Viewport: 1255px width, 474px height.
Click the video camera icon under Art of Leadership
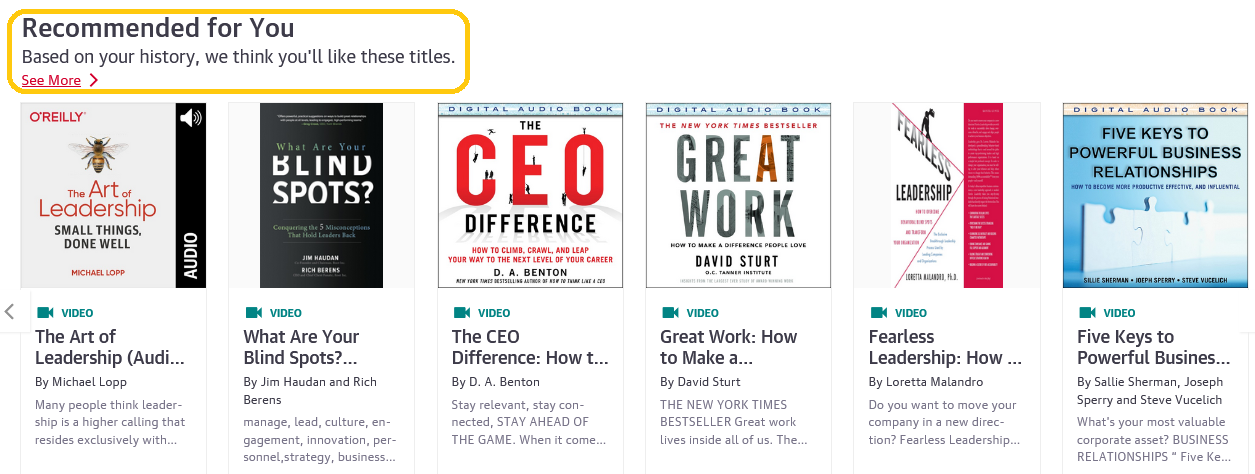coord(45,313)
